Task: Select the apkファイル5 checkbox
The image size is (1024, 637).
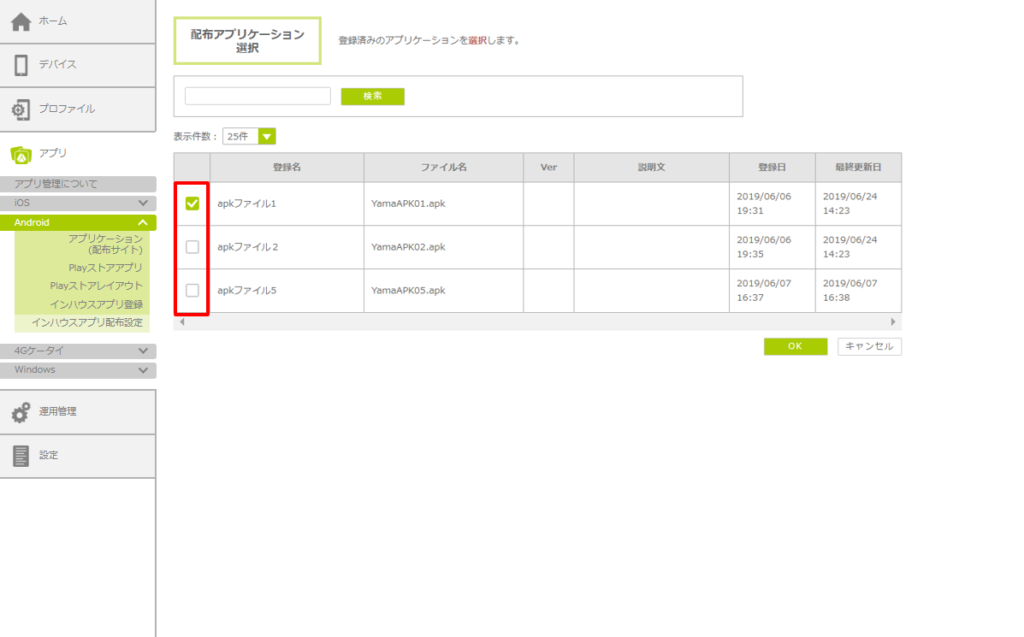Action: tap(192, 291)
